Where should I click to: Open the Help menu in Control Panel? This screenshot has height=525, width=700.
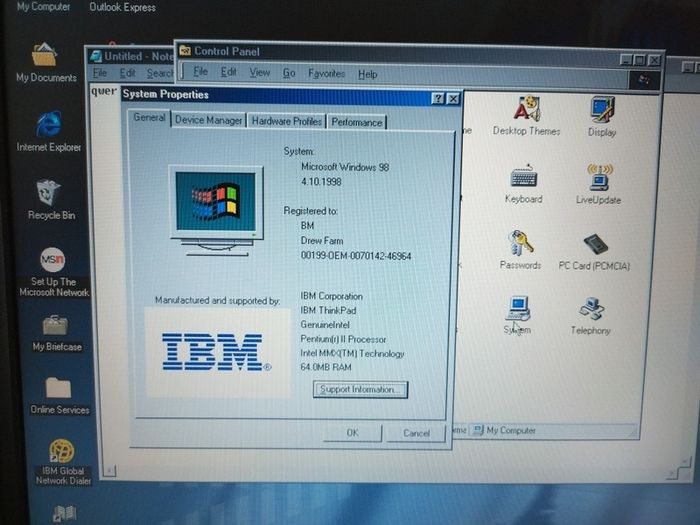367,74
